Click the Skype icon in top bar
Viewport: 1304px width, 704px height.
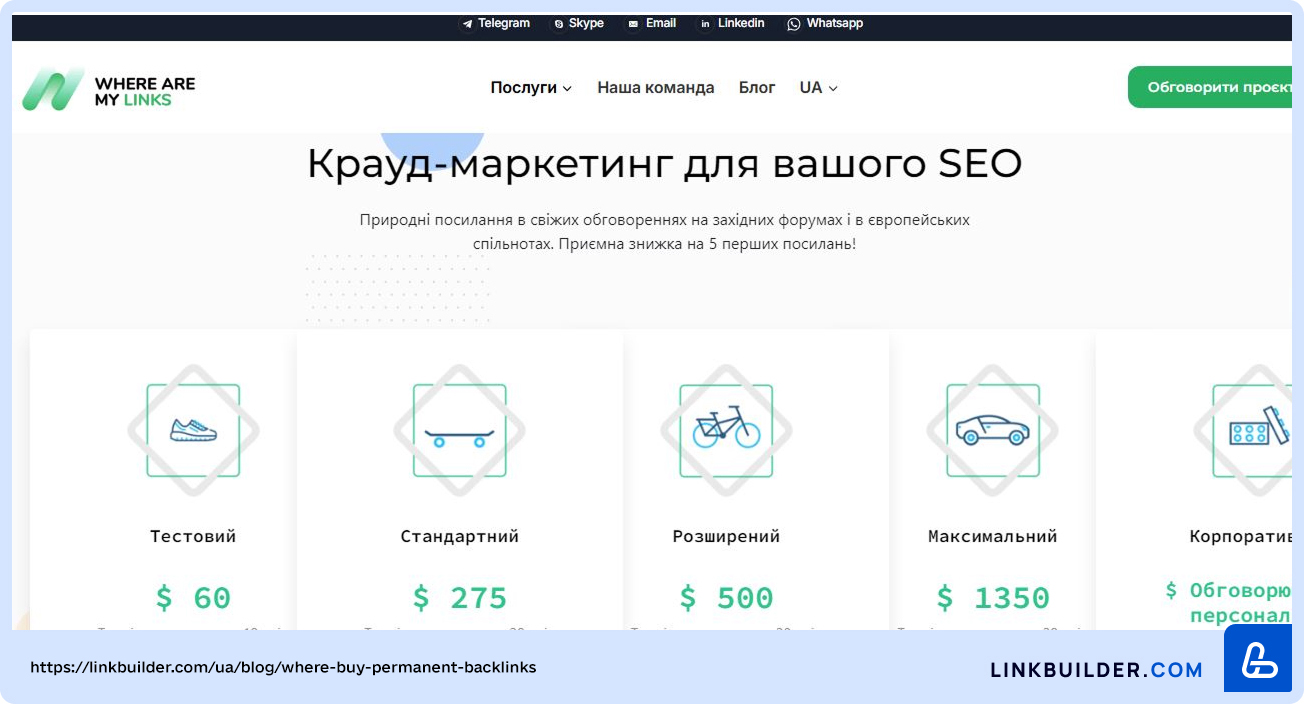[x=558, y=24]
